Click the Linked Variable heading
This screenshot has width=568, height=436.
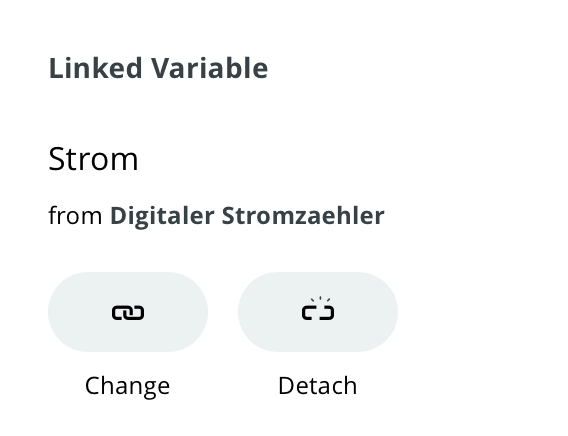158,68
